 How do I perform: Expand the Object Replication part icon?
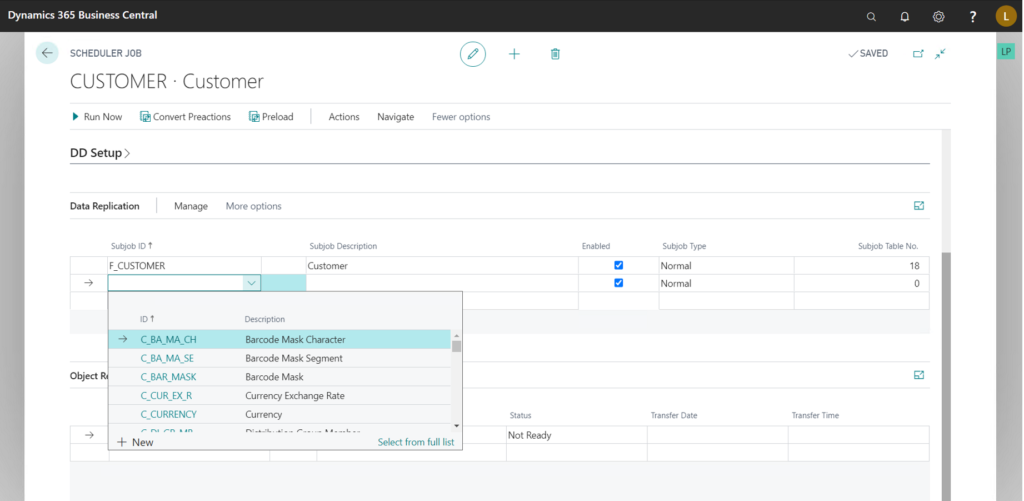(x=919, y=375)
